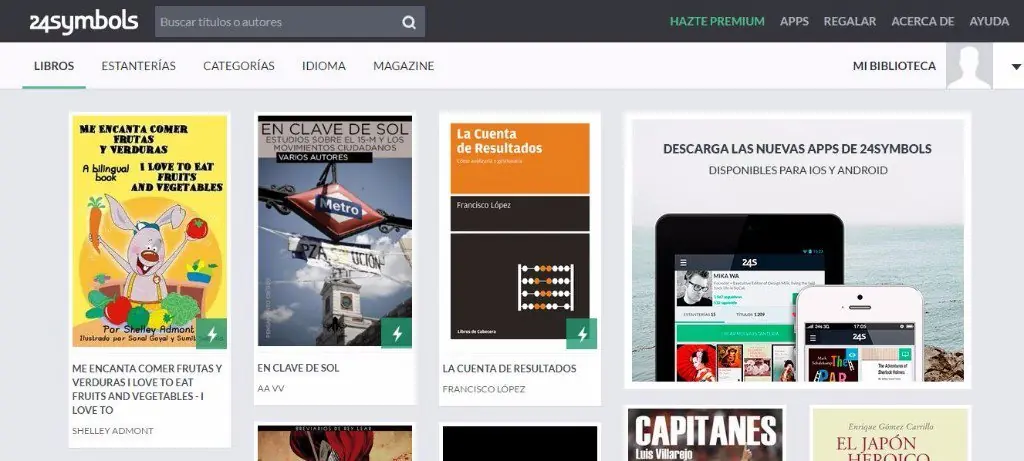This screenshot has width=1024, height=461.
Task: Click the 24symbols logo
Action: (84, 22)
